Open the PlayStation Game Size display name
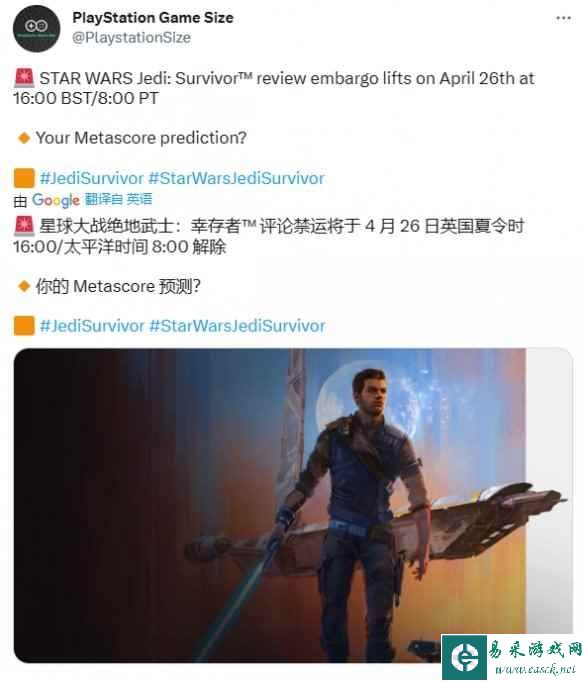This screenshot has width=584, height=681. tap(153, 18)
